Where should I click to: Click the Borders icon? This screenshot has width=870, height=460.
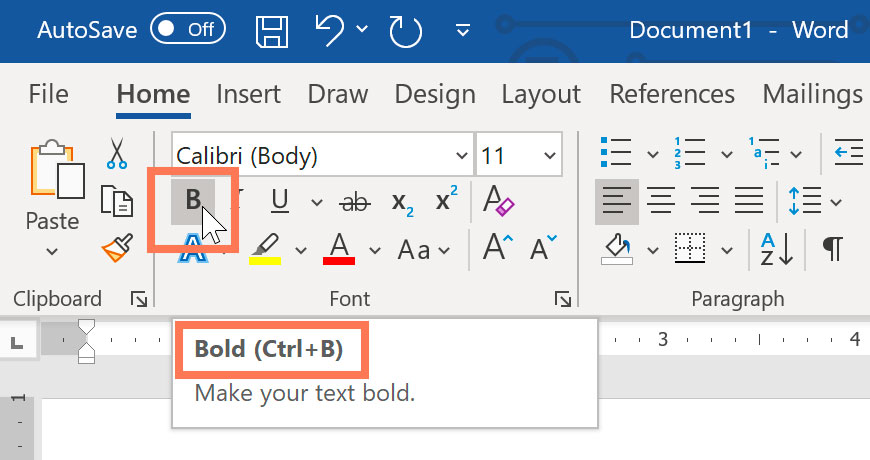[x=690, y=248]
